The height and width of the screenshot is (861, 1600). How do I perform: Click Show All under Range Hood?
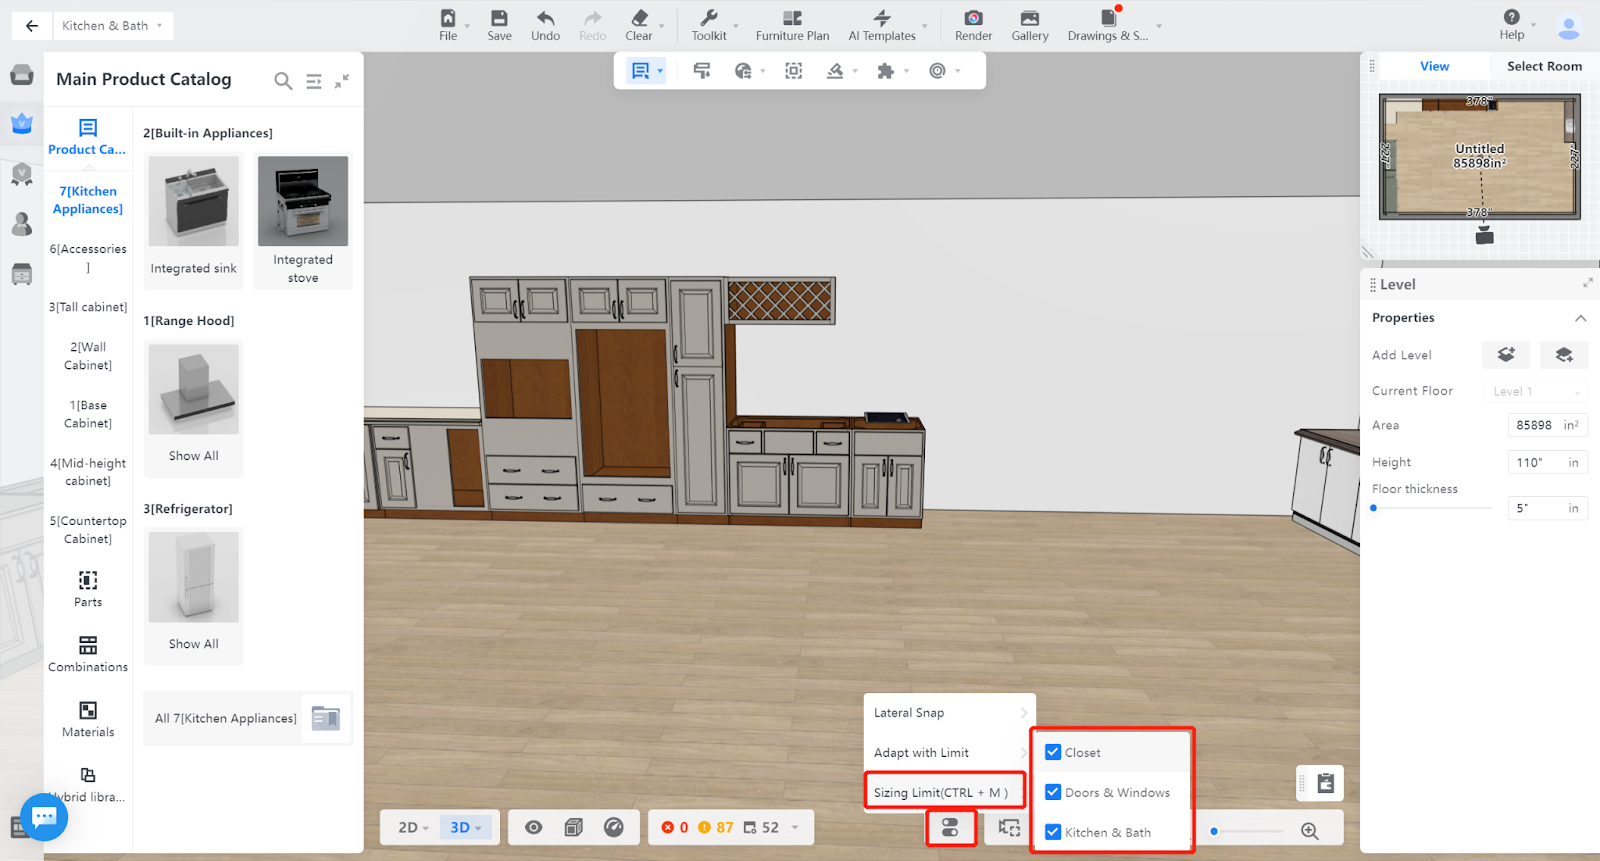[194, 456]
